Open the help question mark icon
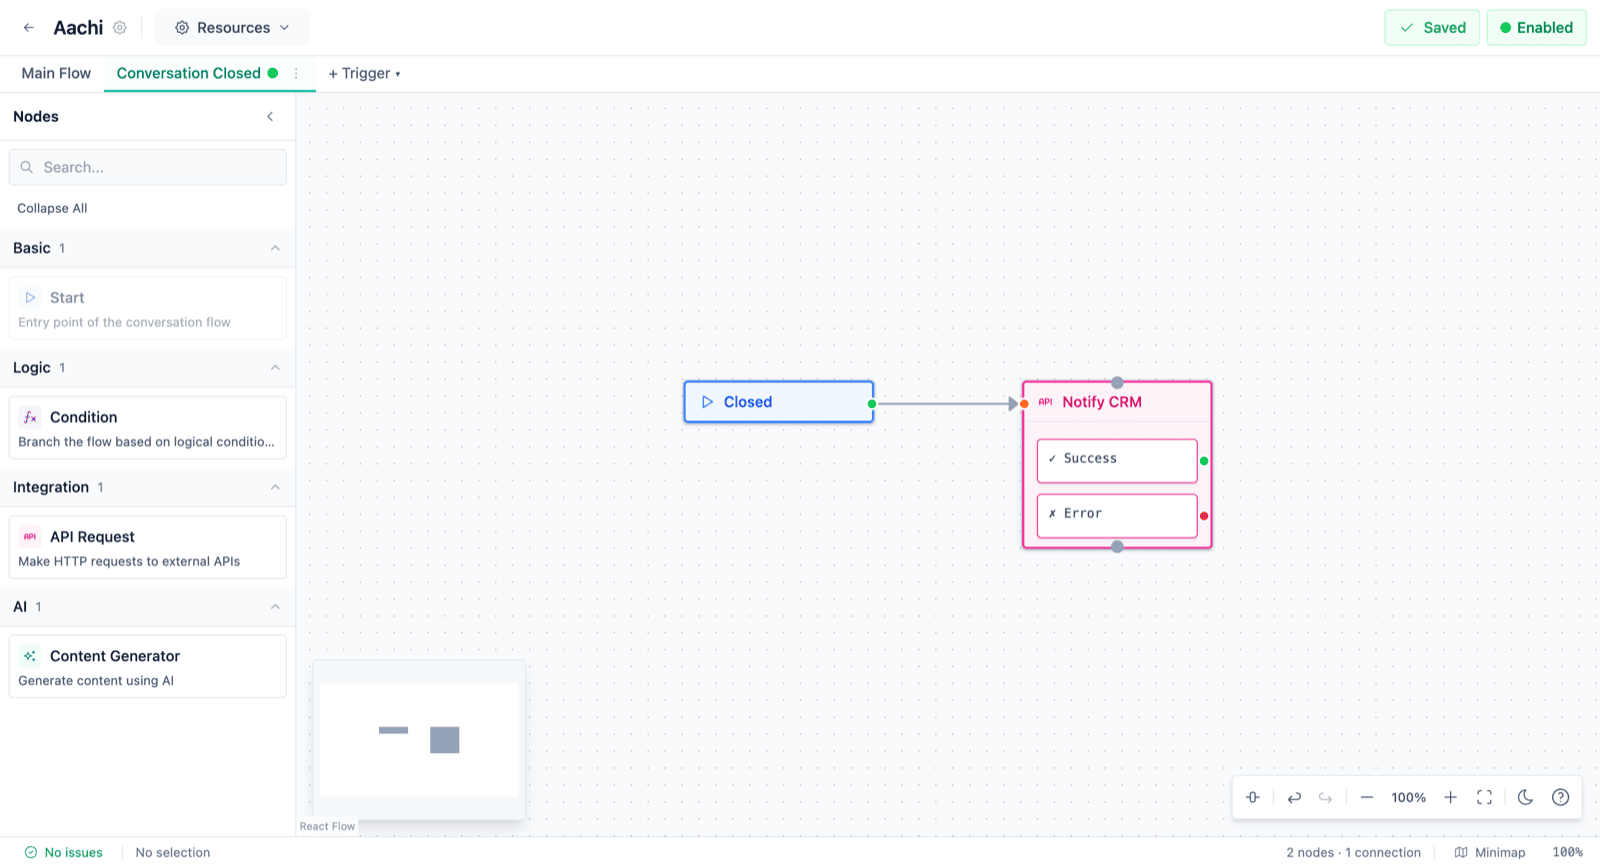The width and height of the screenshot is (1600, 867). tap(1560, 797)
